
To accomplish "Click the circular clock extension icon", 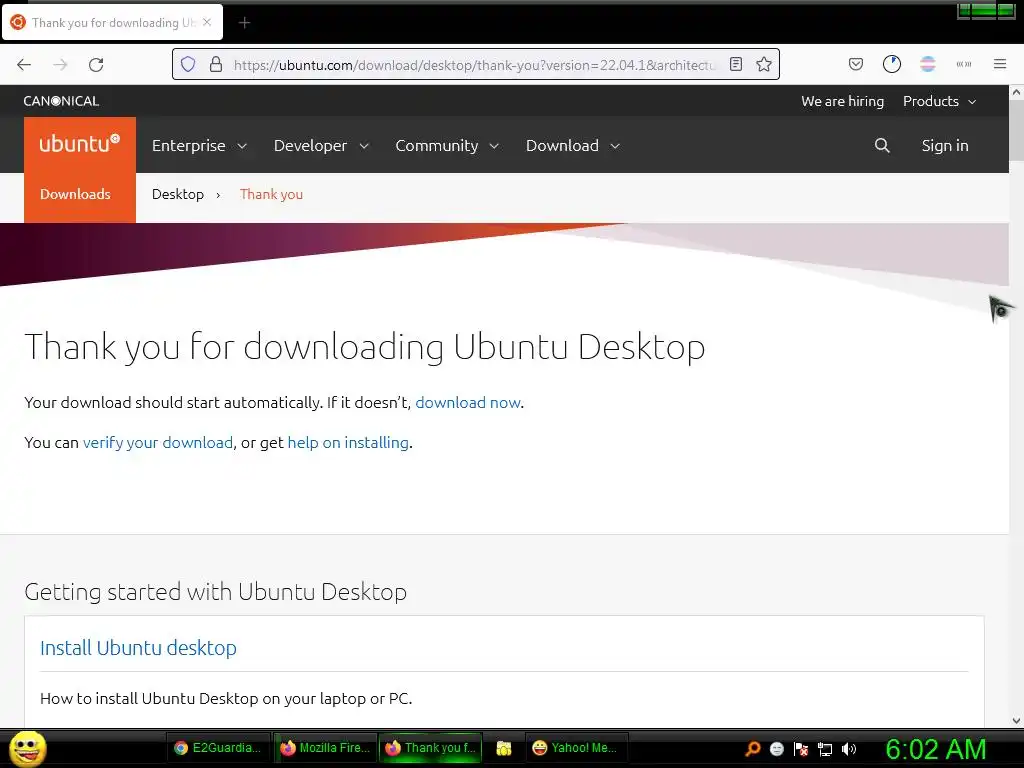I will point(891,64).
